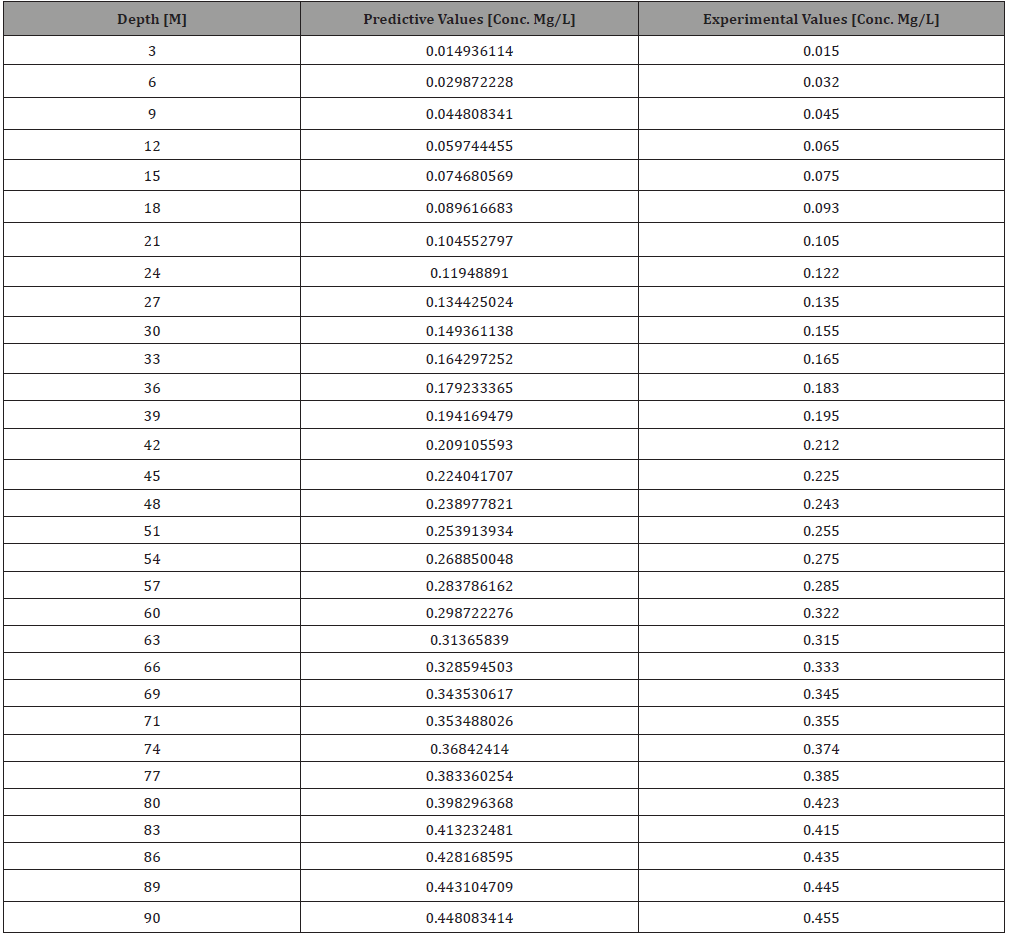Select predictive value 0.383360254
Image resolution: width=1016 pixels, height=948 pixels.
469,776
